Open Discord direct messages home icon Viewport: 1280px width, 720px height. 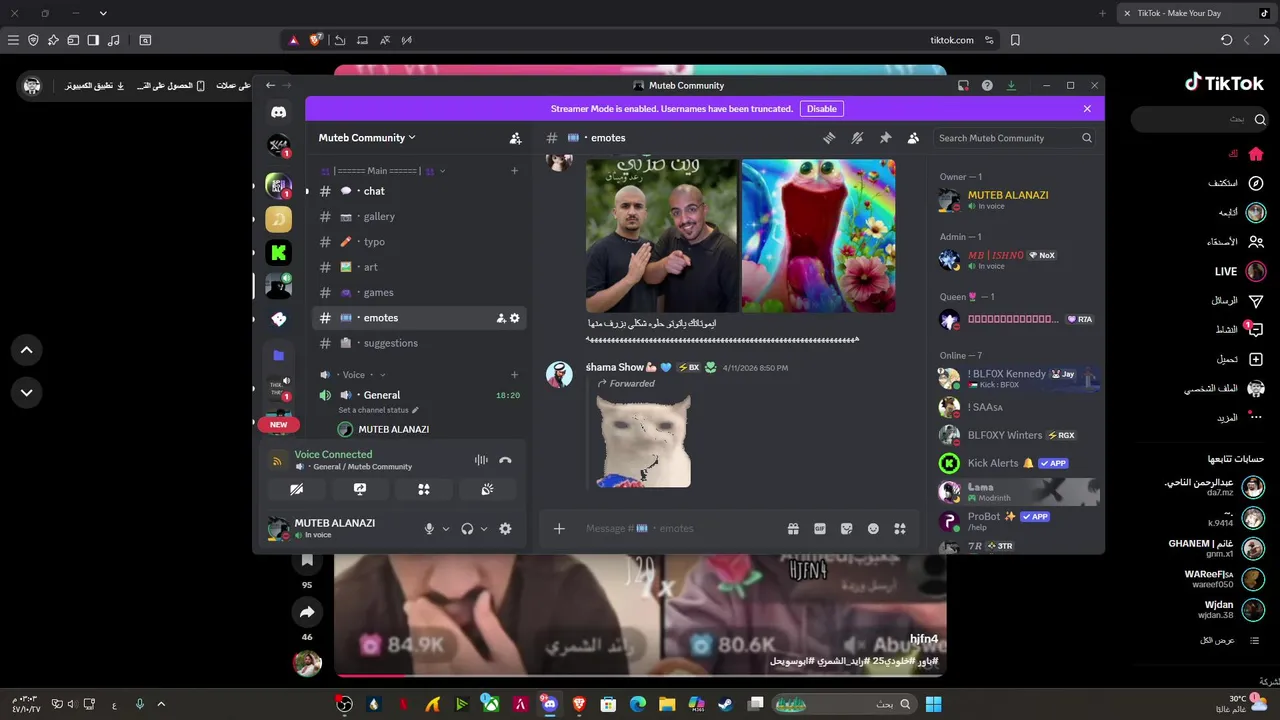coord(278,113)
